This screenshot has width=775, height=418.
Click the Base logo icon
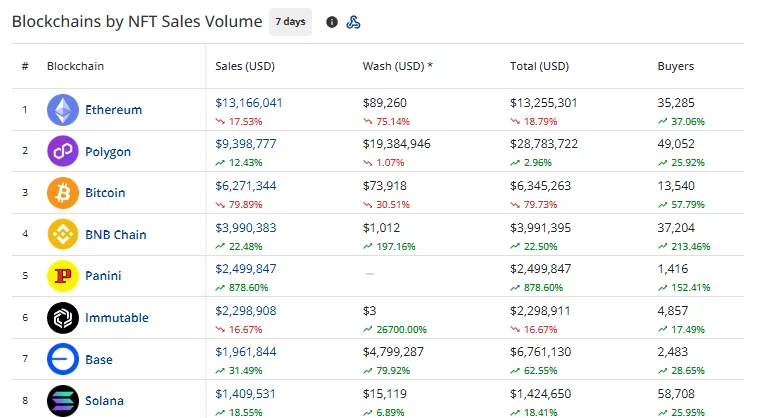63,359
